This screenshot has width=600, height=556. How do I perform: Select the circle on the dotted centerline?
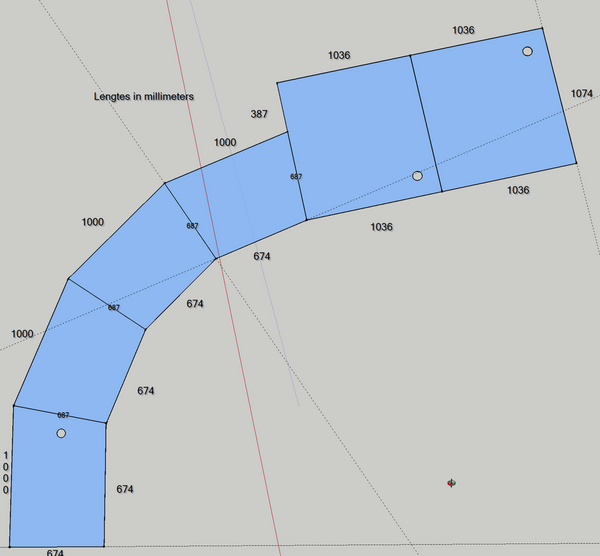click(x=418, y=176)
